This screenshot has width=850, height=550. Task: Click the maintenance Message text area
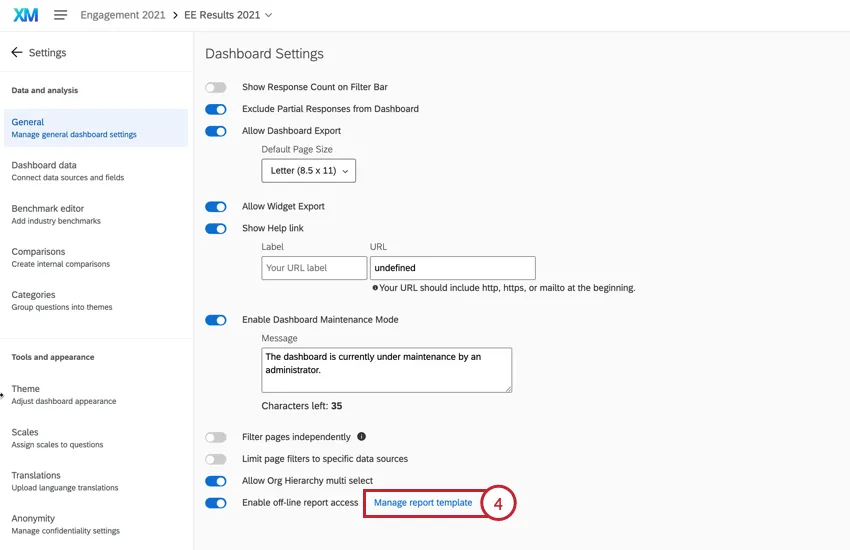pos(386,369)
